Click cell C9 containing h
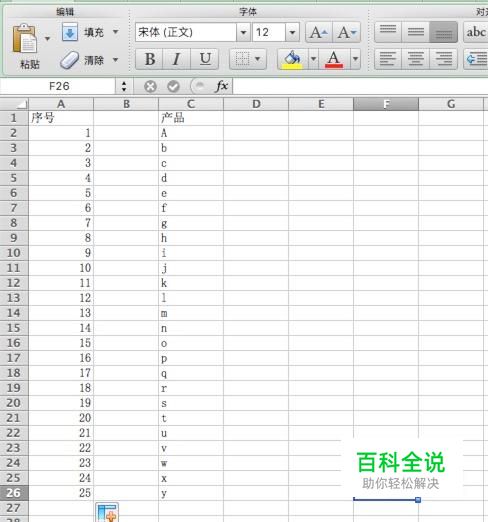Image resolution: width=488 pixels, height=522 pixels. point(191,238)
